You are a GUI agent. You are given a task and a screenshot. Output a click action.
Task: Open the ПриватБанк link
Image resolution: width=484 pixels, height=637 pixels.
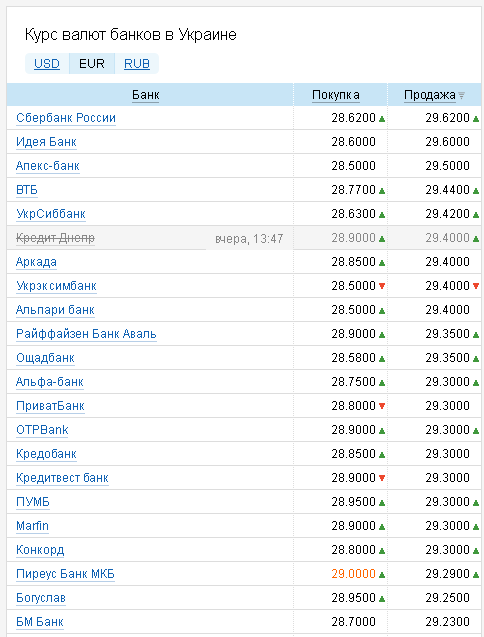pos(50,406)
